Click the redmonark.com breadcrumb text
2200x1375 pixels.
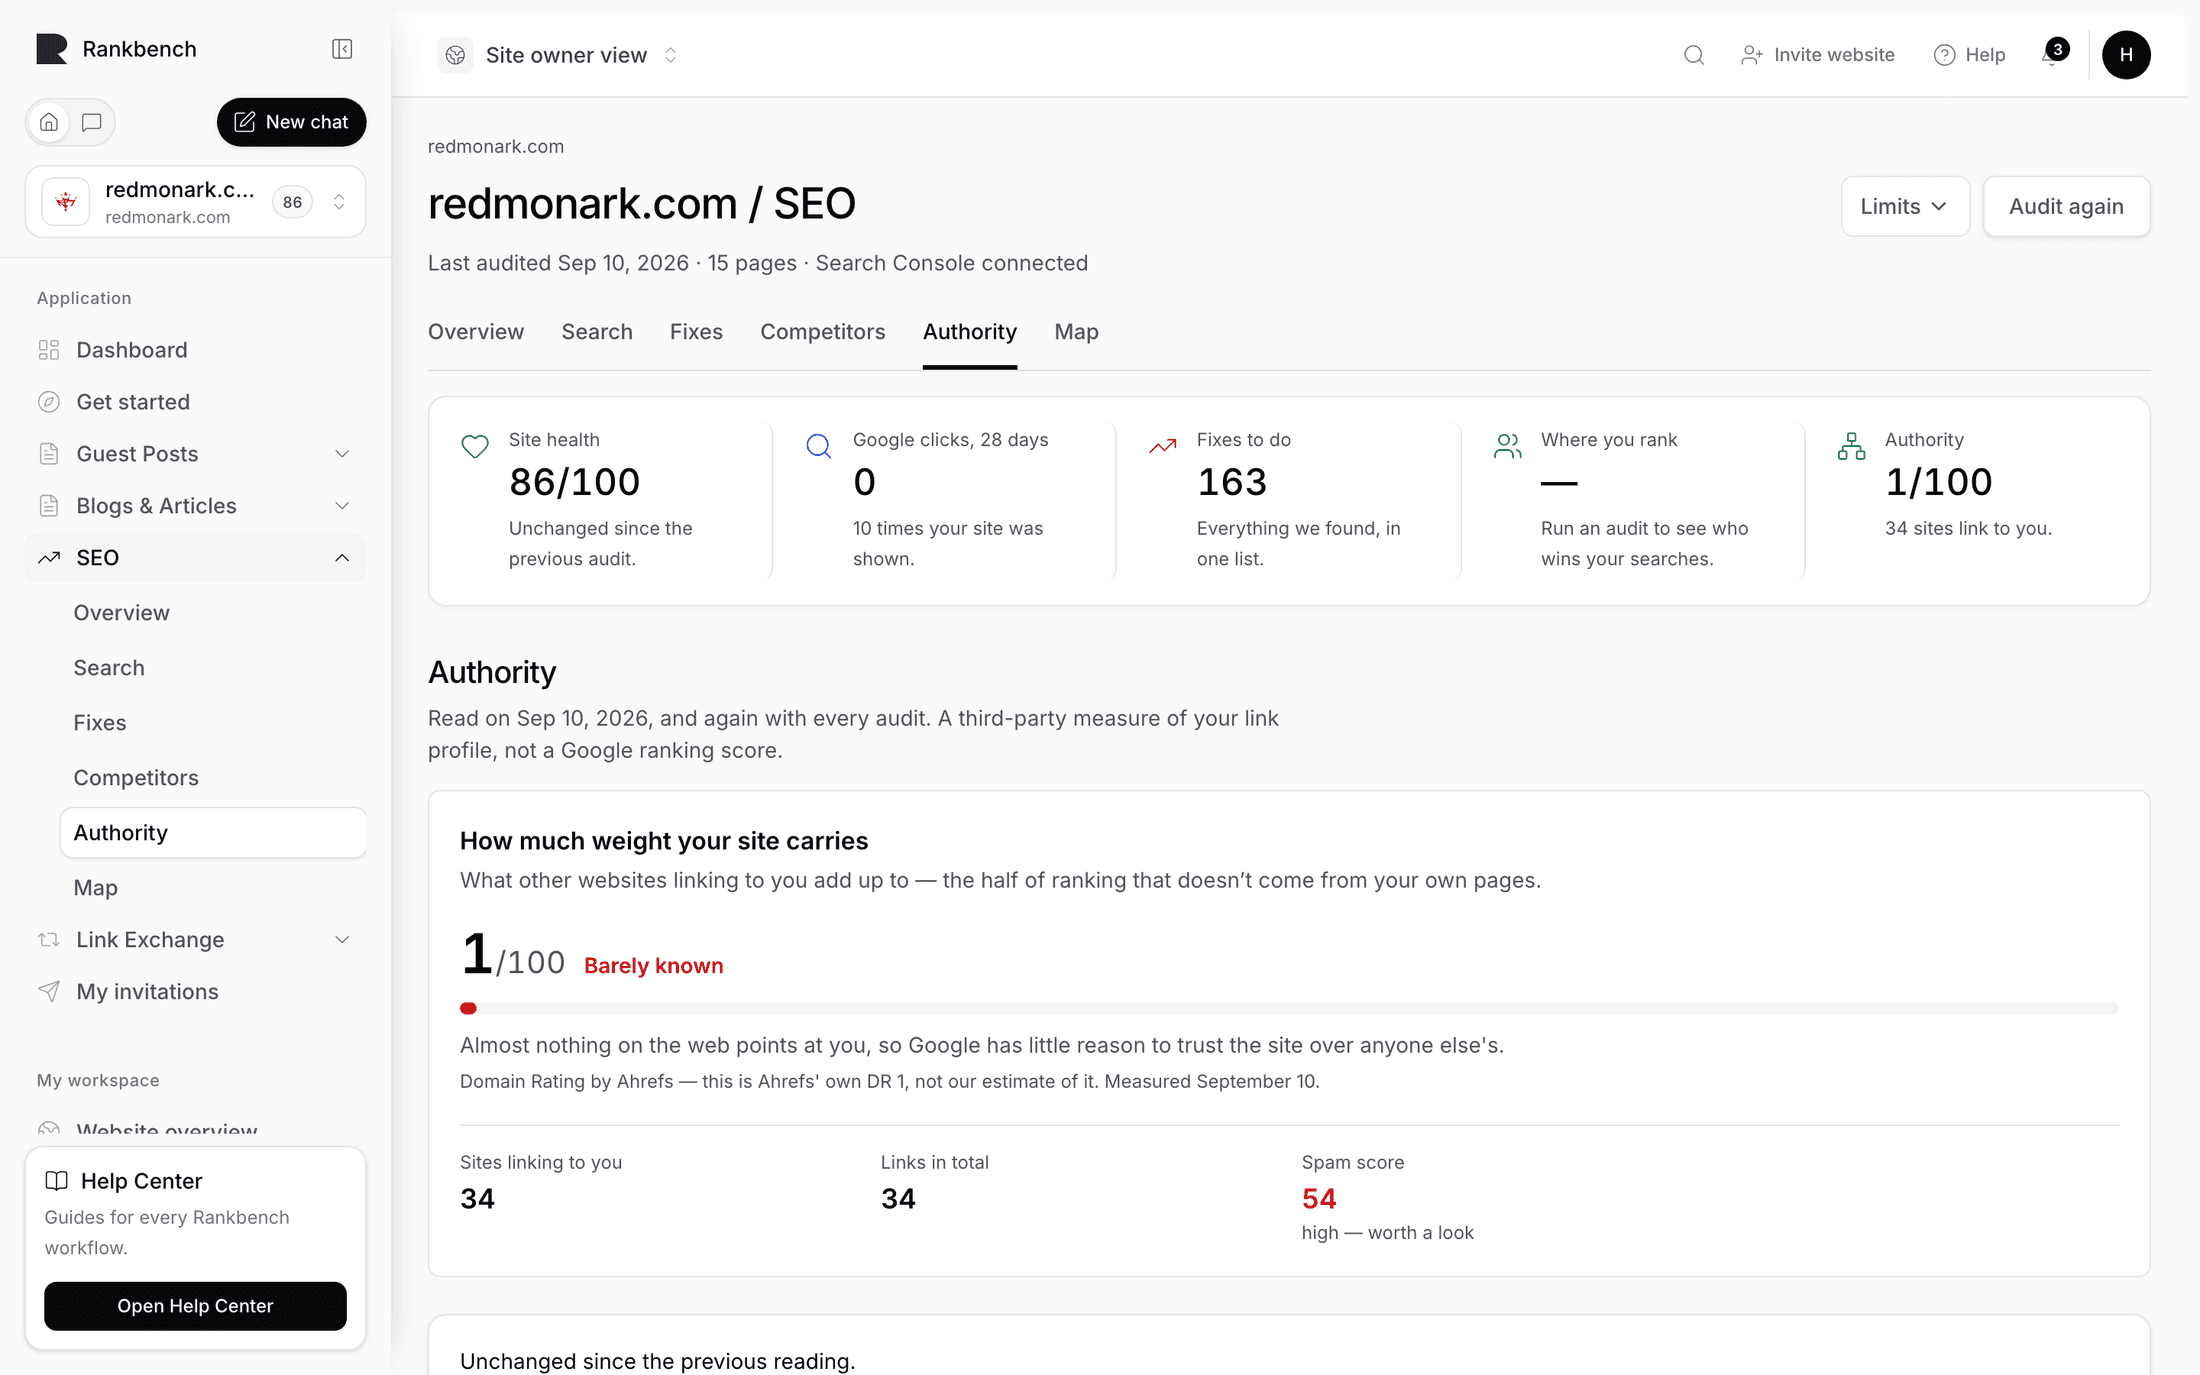(496, 146)
